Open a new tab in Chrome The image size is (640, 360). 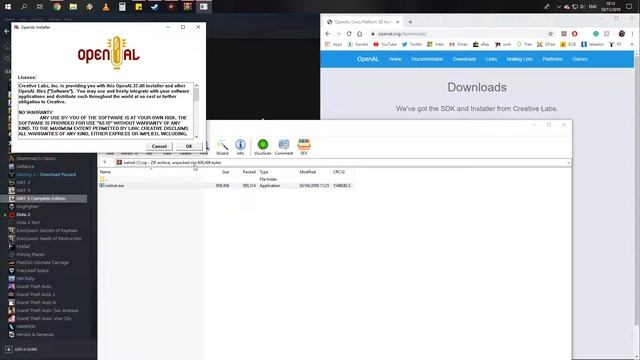[410, 22]
